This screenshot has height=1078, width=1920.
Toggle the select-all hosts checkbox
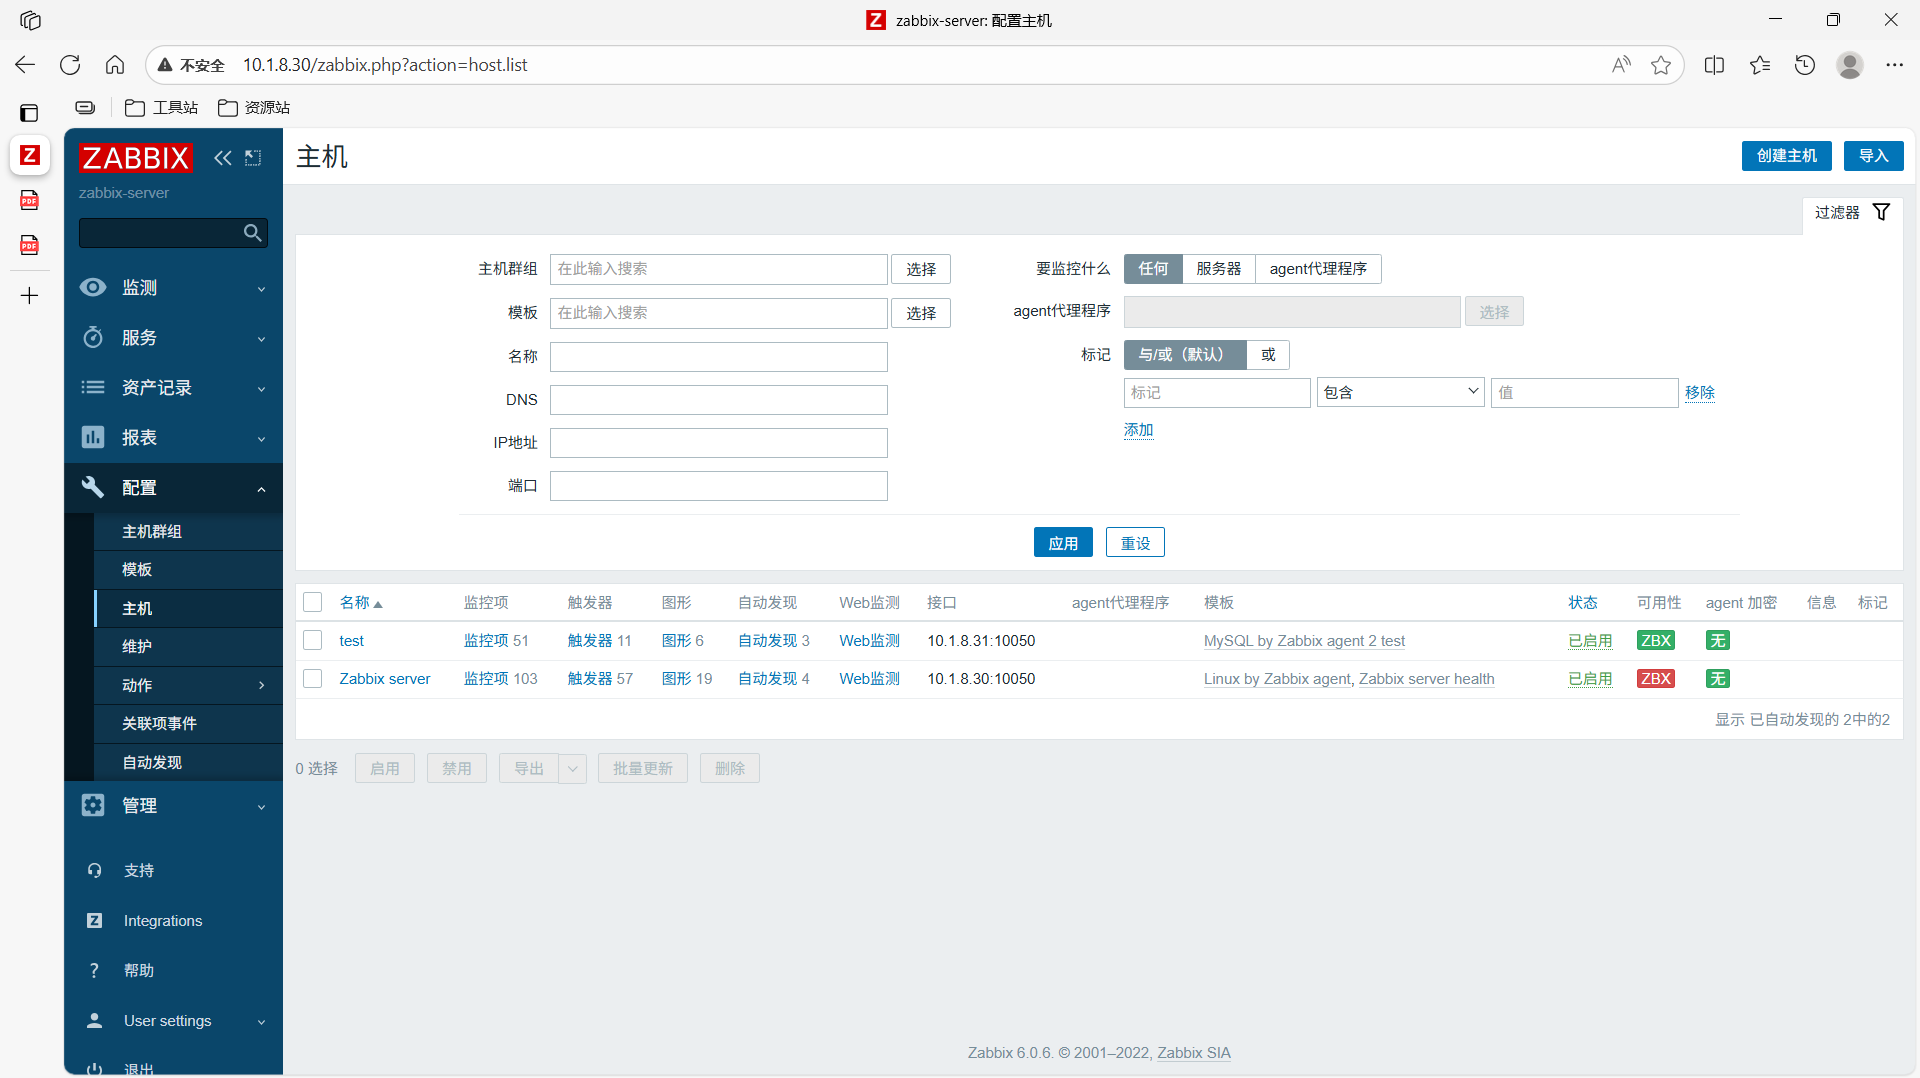[313, 602]
